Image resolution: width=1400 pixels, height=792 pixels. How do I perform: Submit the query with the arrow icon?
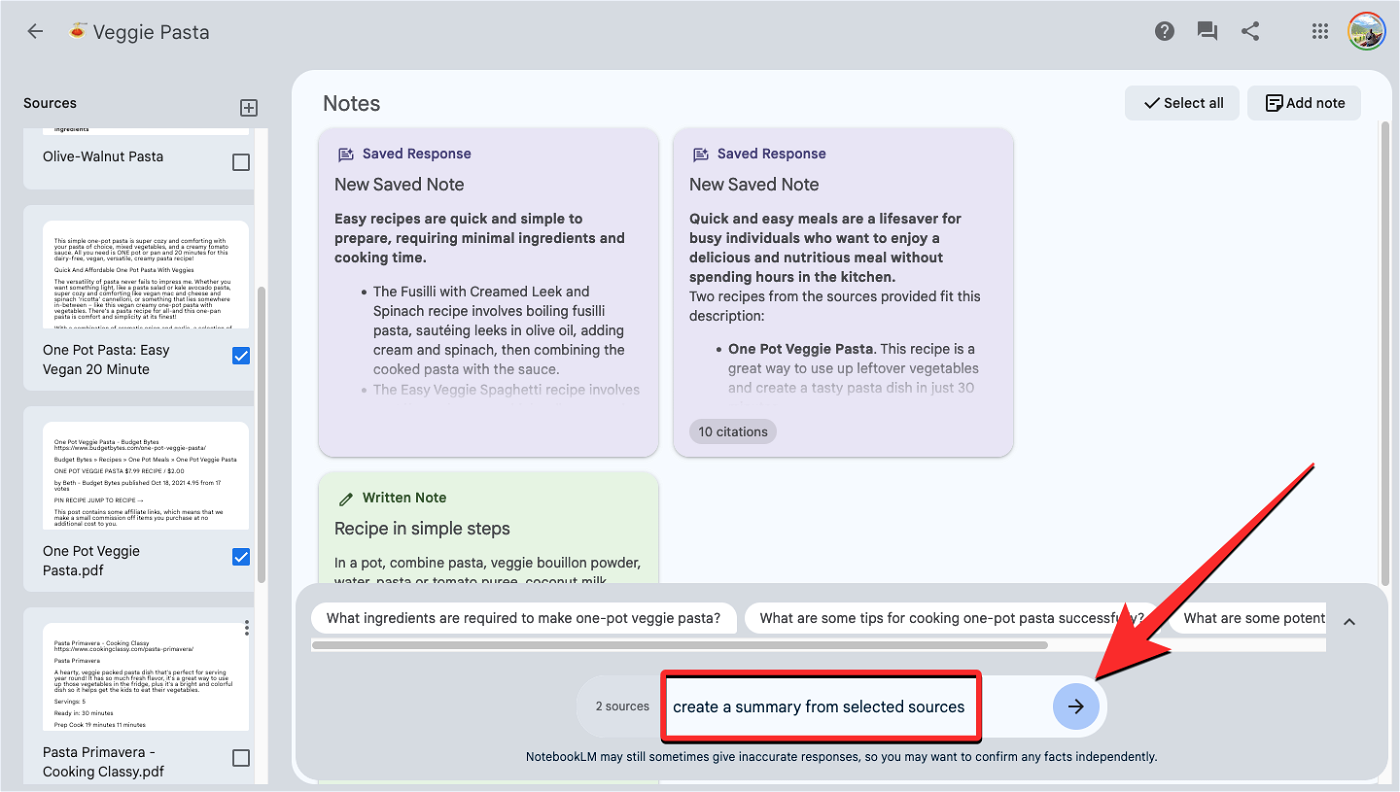pos(1076,706)
